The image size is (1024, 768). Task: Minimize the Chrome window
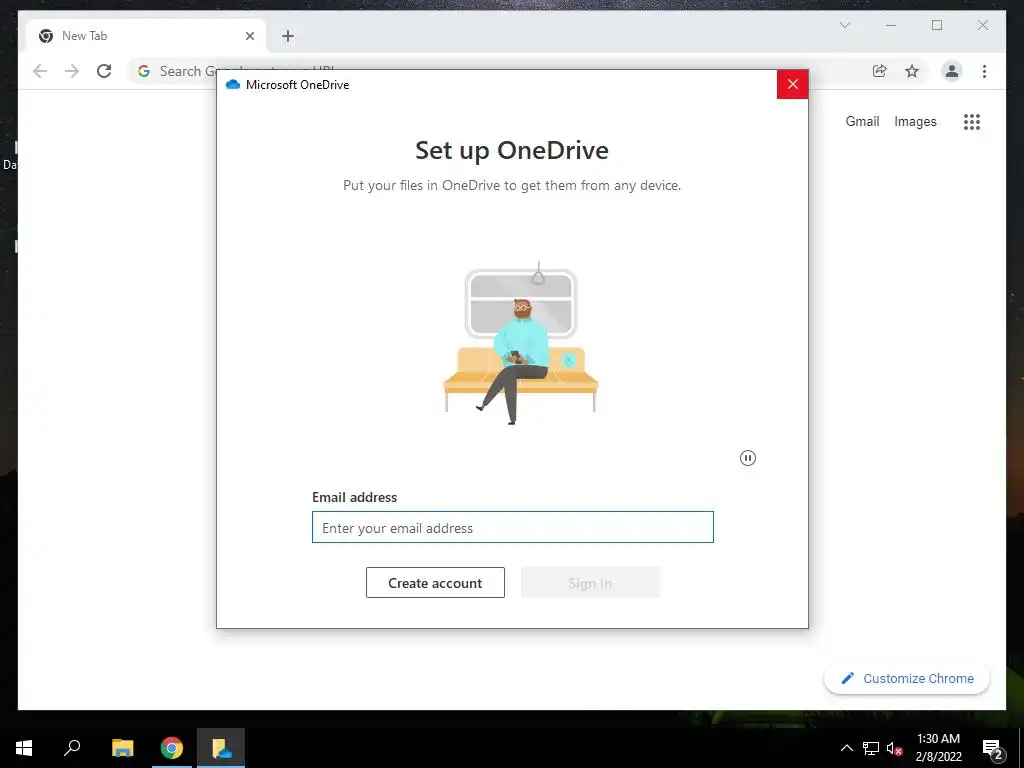pyautogui.click(x=891, y=25)
